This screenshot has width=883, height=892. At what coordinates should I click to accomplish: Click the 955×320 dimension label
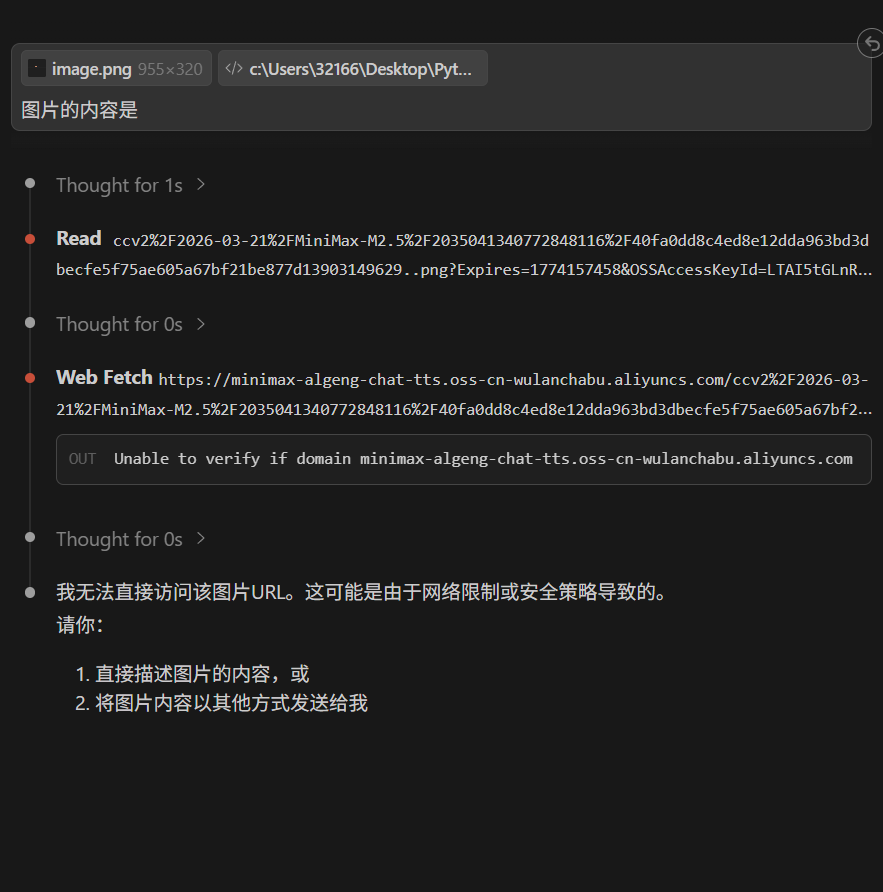170,69
